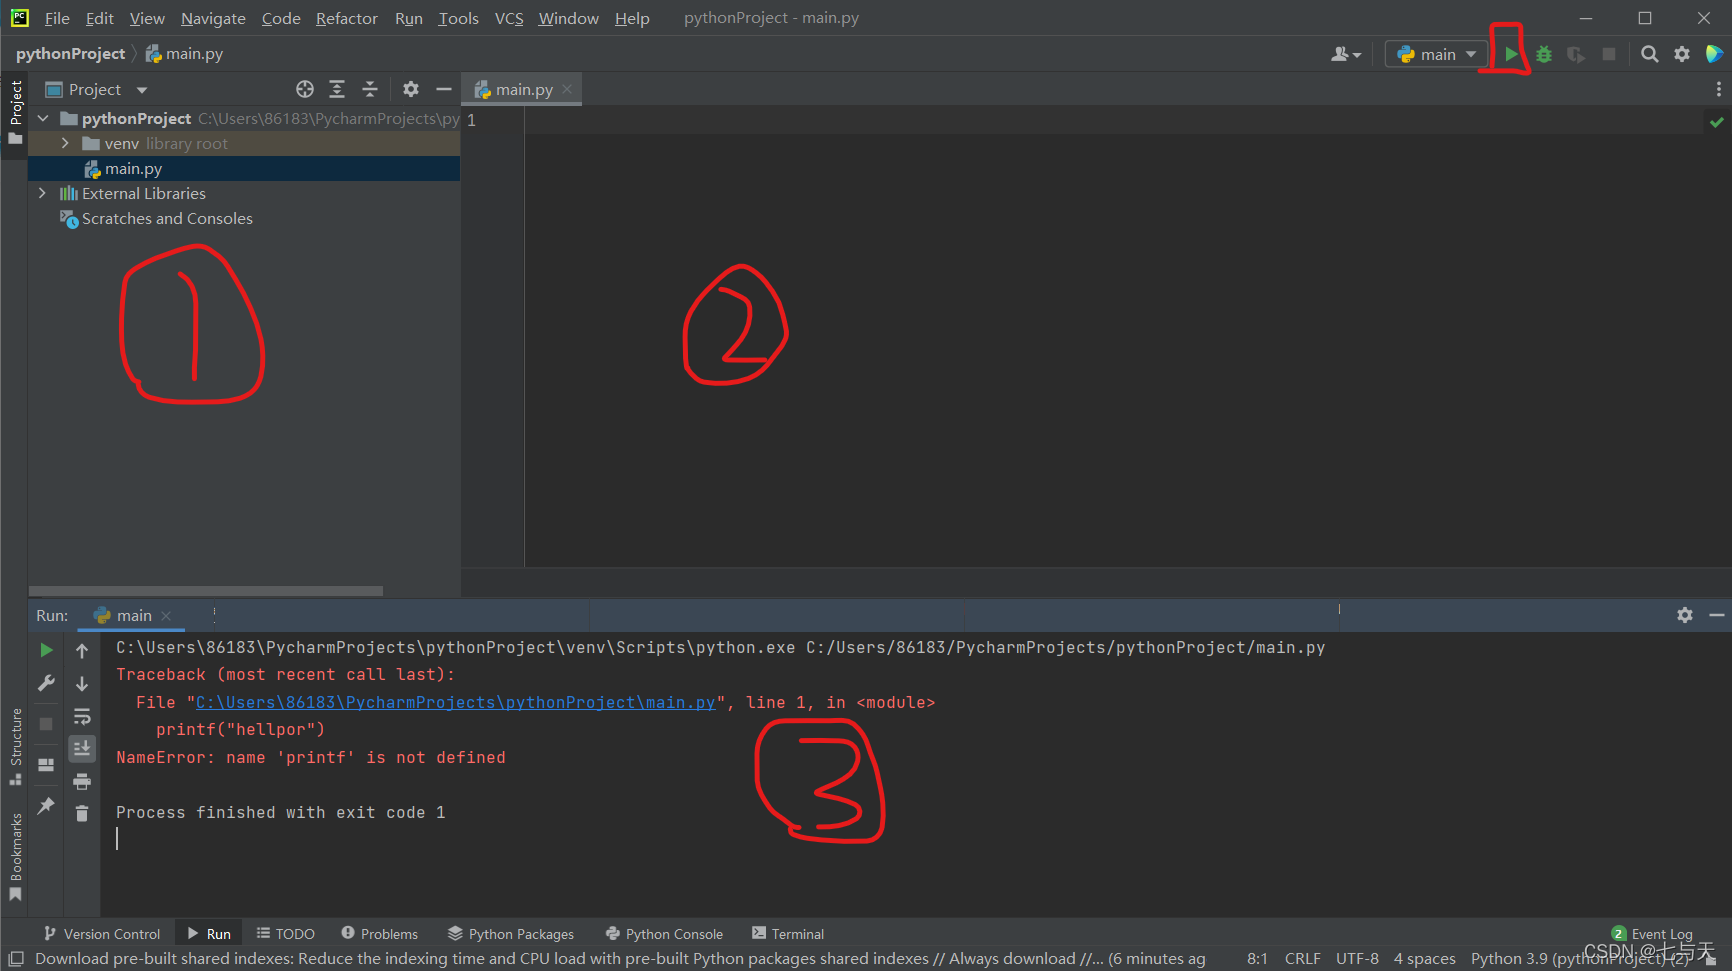Change UTF-8 file encoding
The image size is (1732, 971).
1357,958
